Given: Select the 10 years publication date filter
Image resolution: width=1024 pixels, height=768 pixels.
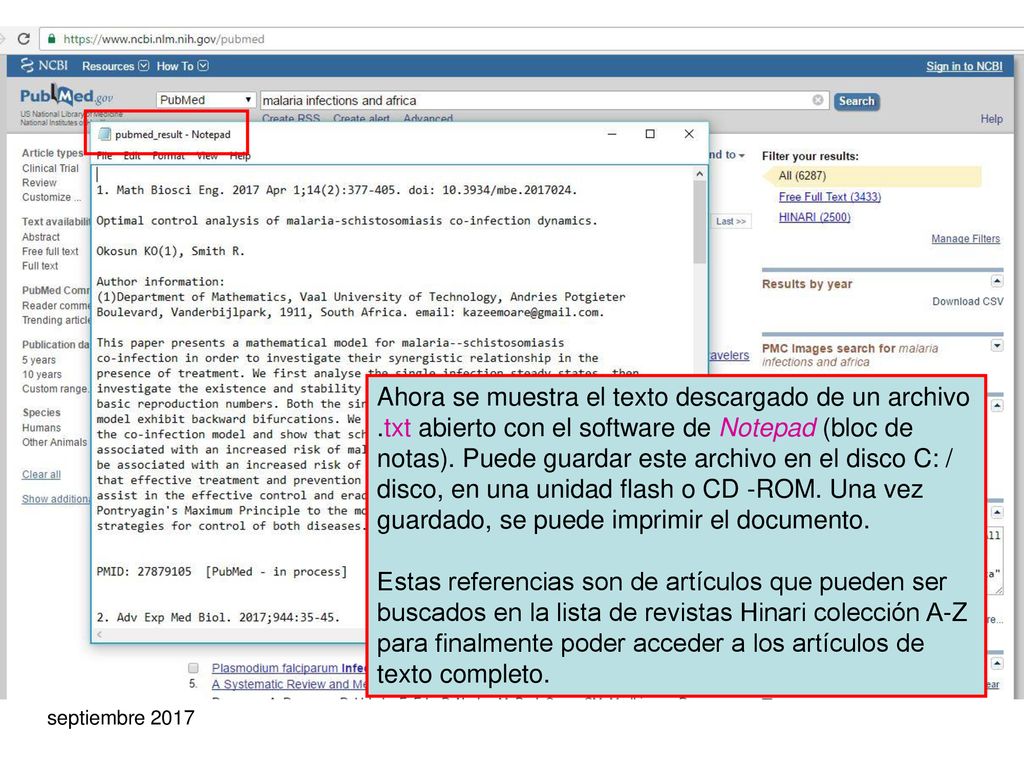Looking at the screenshot, I should (x=42, y=374).
